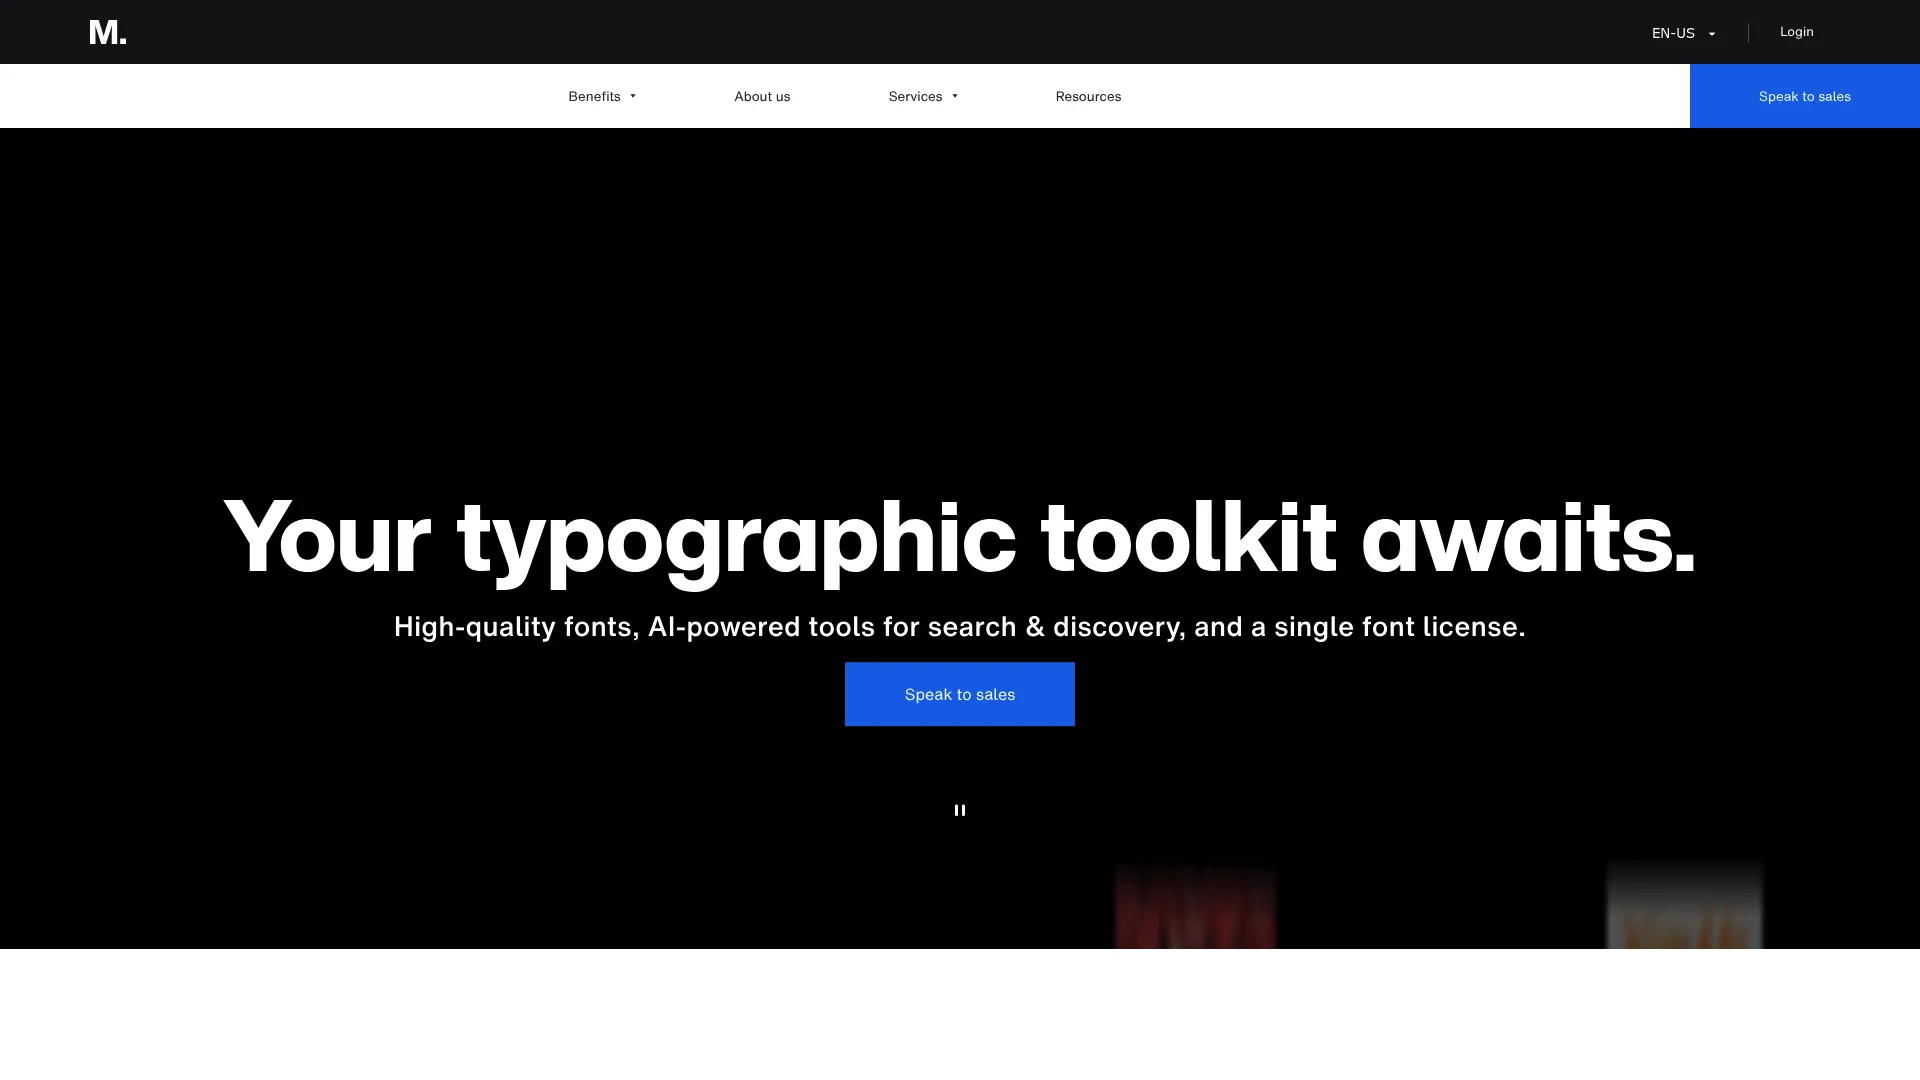Click the Login link
Viewport: 1920px width, 1080px height.
click(x=1796, y=32)
